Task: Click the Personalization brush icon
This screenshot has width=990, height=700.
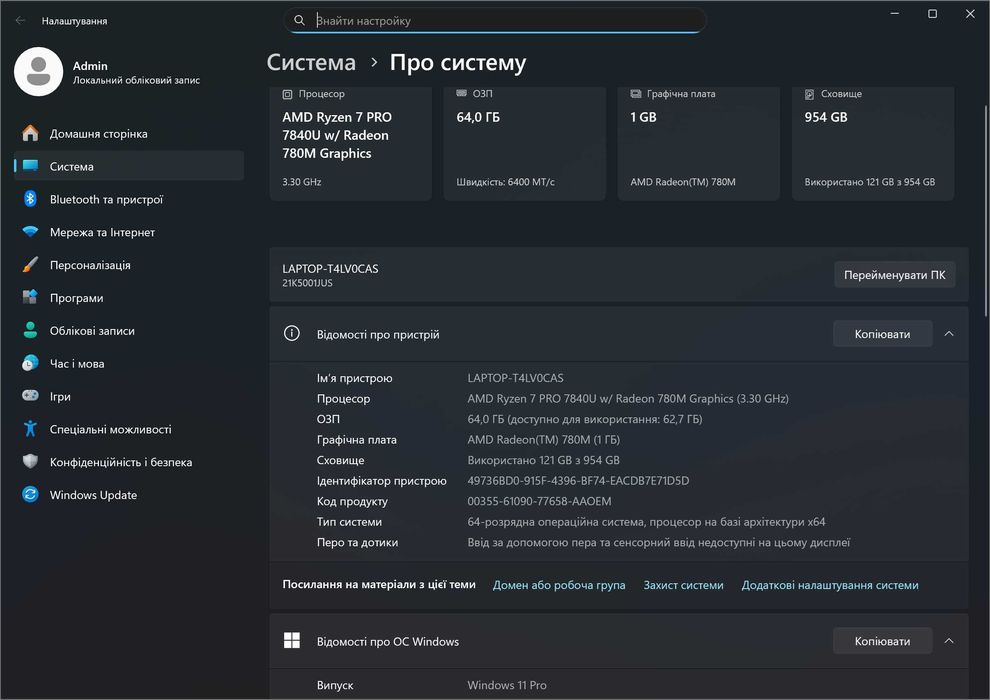Action: click(30, 264)
